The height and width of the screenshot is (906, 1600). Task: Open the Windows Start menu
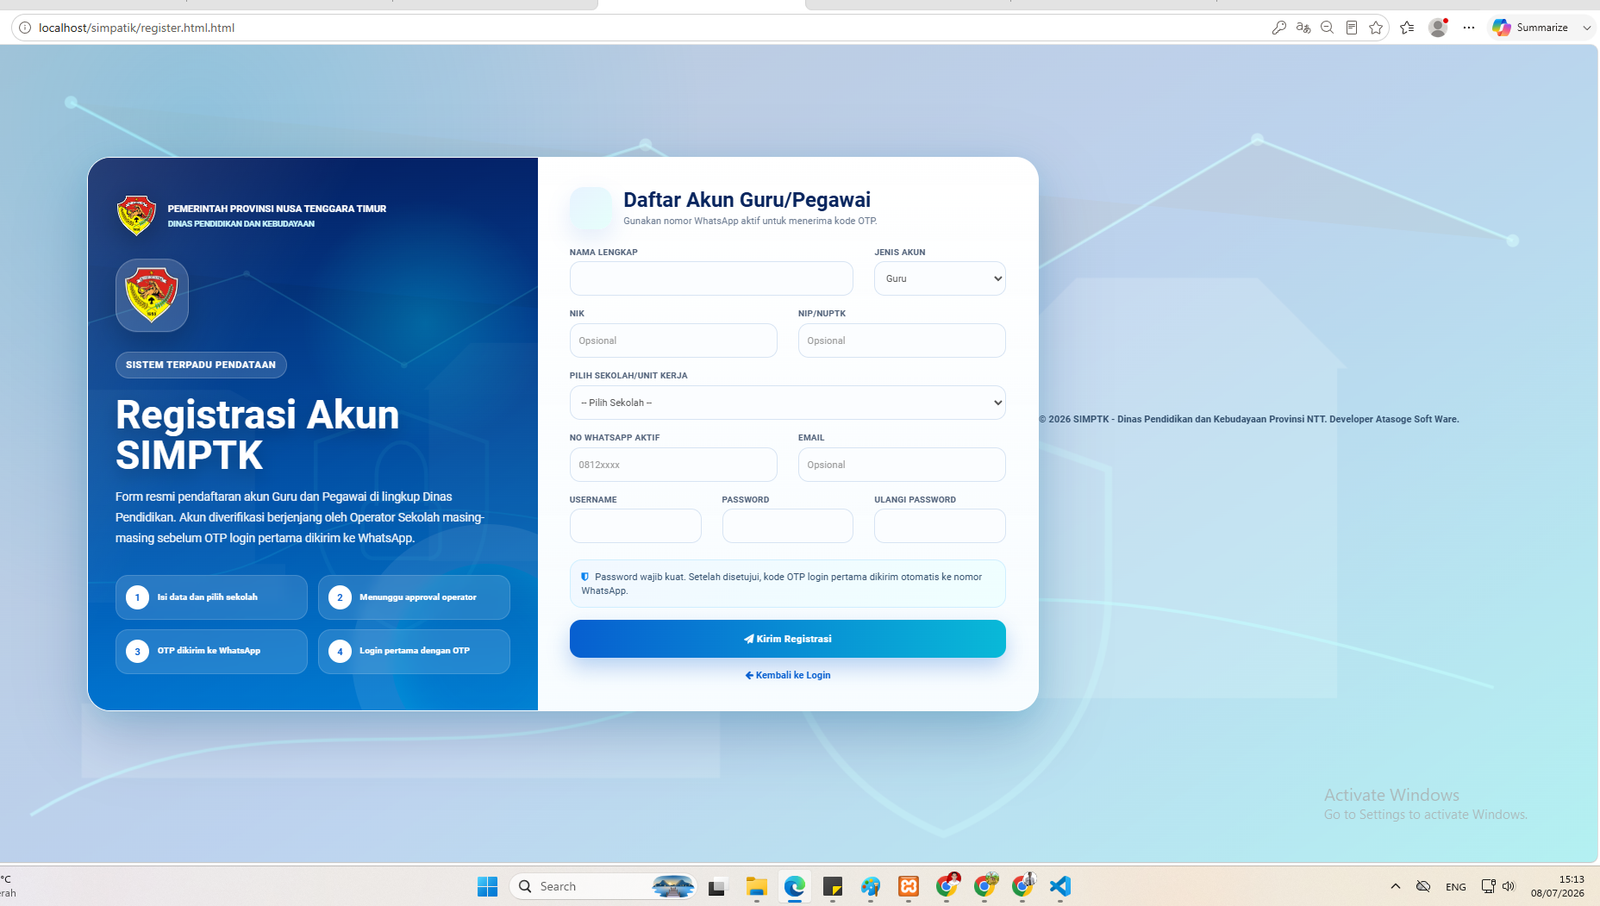coord(487,886)
